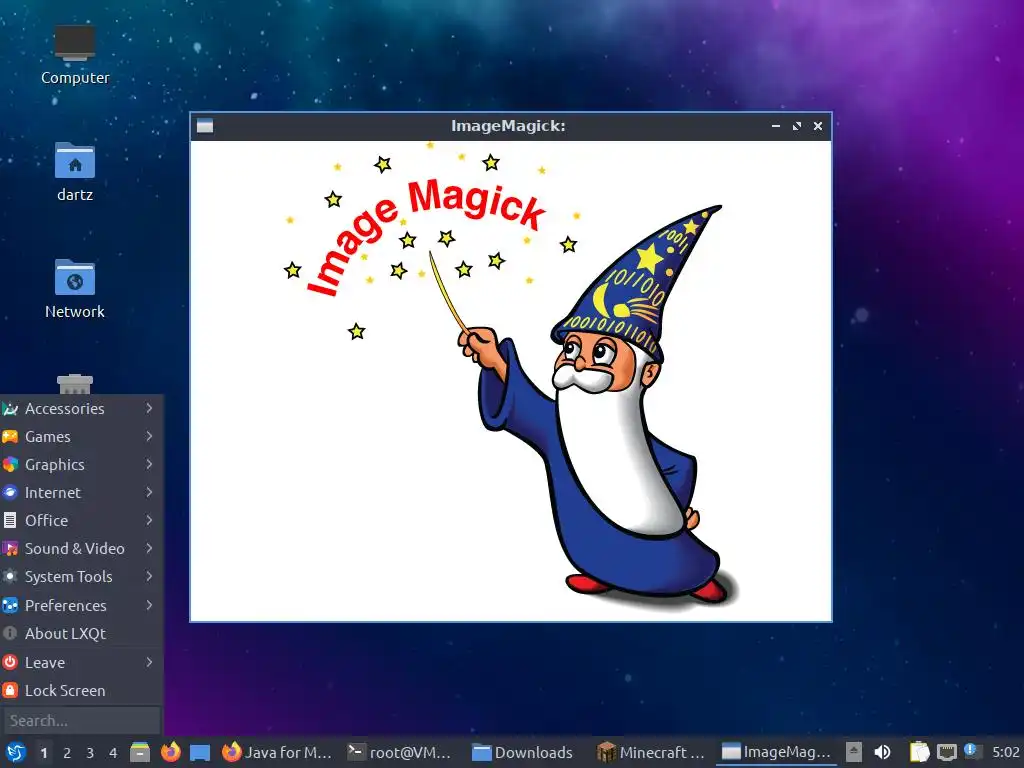
Task: Click the ImageMagick window menu icon
Action: coord(205,126)
